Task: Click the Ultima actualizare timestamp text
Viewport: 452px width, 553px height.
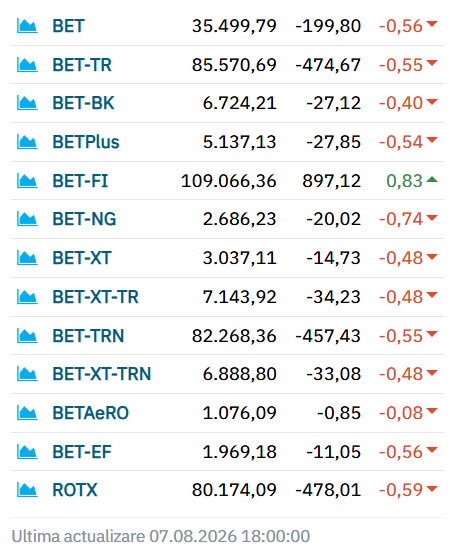Action: click(x=161, y=536)
